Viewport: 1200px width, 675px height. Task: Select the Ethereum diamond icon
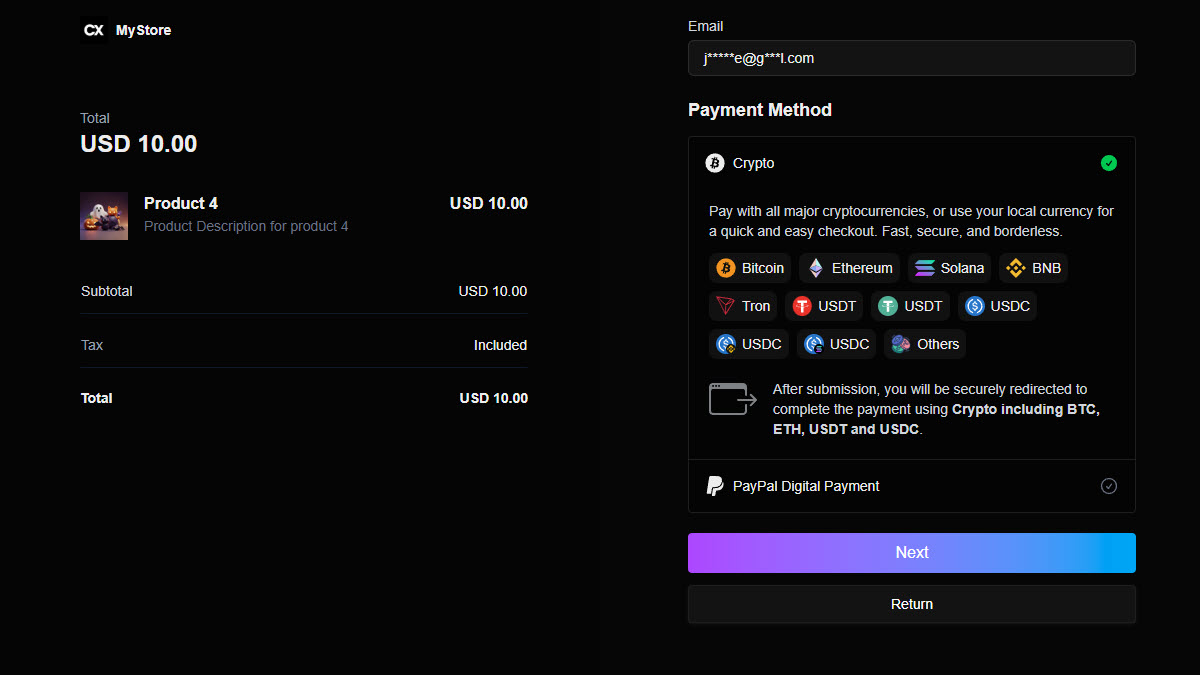coord(816,268)
